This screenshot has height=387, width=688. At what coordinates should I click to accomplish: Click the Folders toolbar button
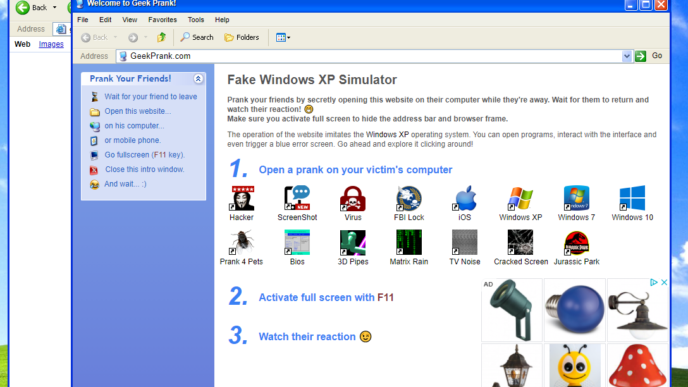click(x=242, y=37)
